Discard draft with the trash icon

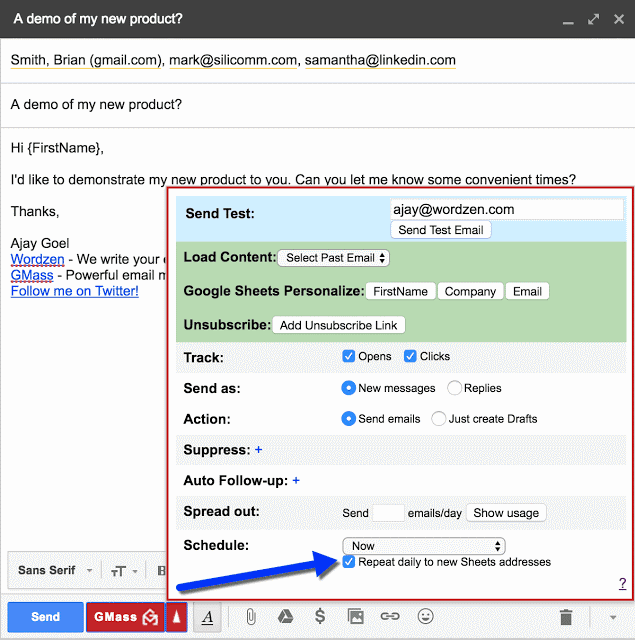pos(566,617)
